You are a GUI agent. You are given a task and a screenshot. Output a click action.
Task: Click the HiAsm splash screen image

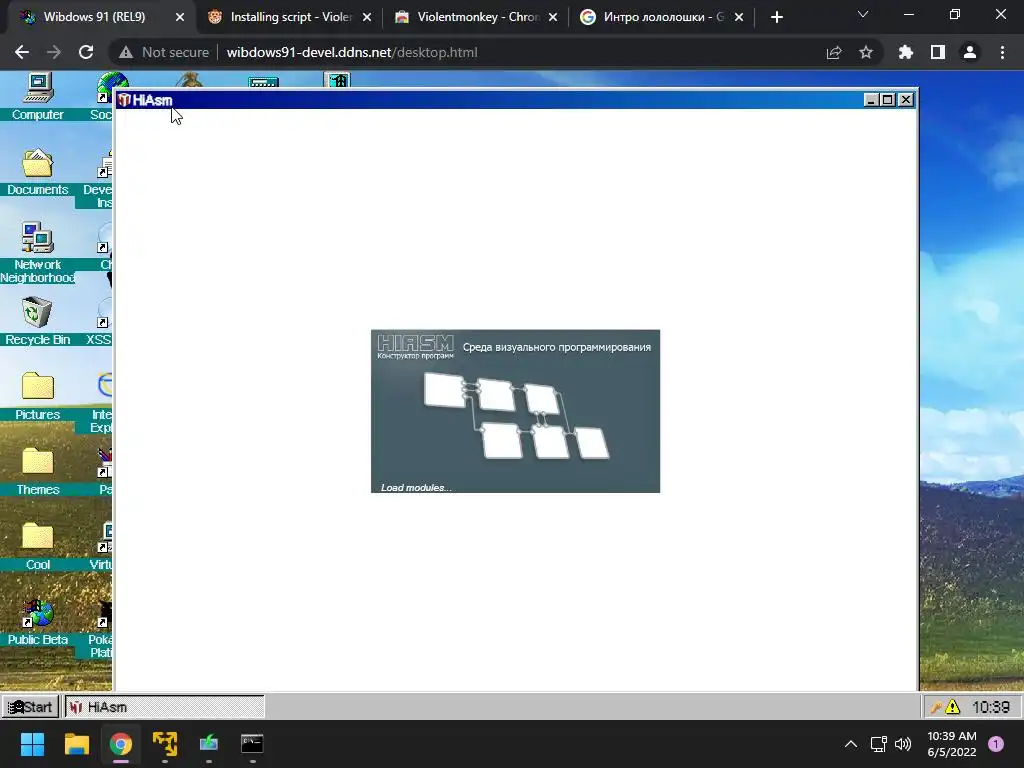515,411
